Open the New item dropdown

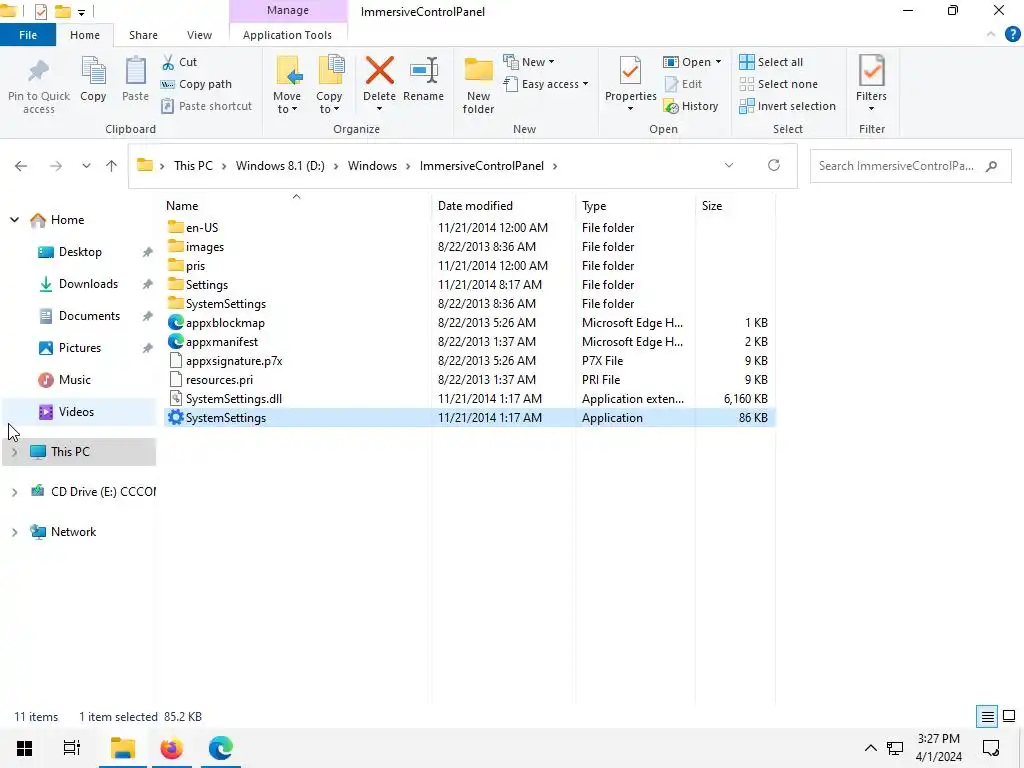point(529,62)
